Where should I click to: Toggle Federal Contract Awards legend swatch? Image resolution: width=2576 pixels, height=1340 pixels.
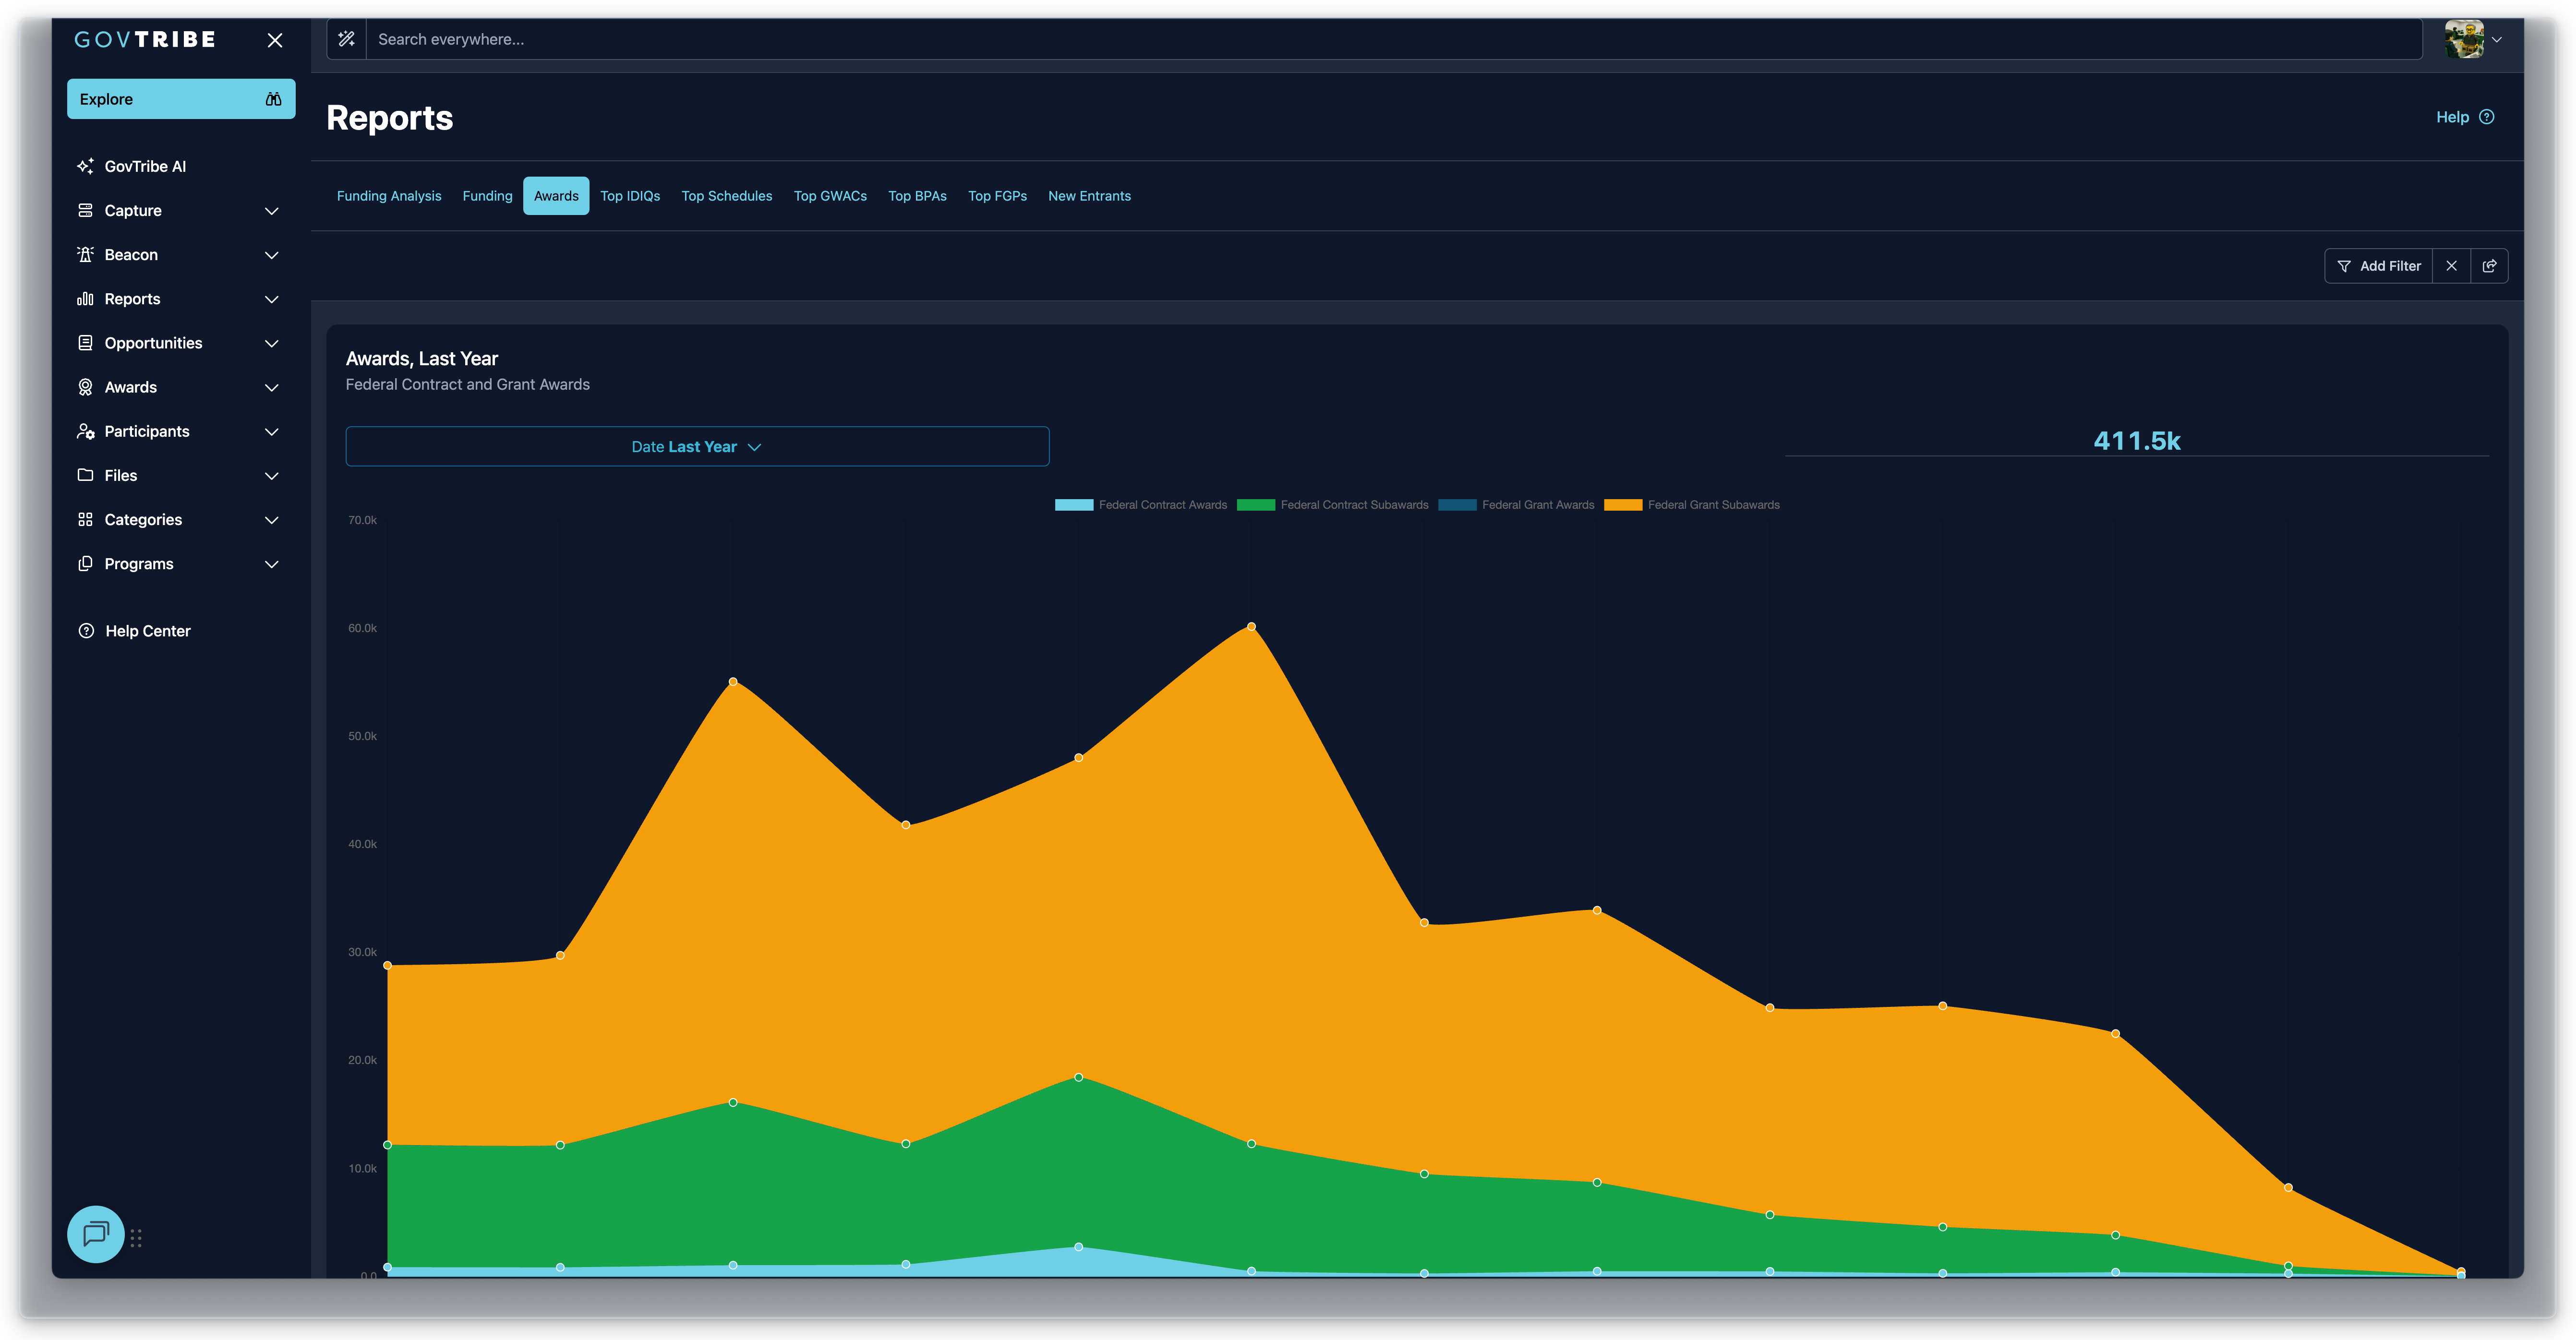(1074, 505)
